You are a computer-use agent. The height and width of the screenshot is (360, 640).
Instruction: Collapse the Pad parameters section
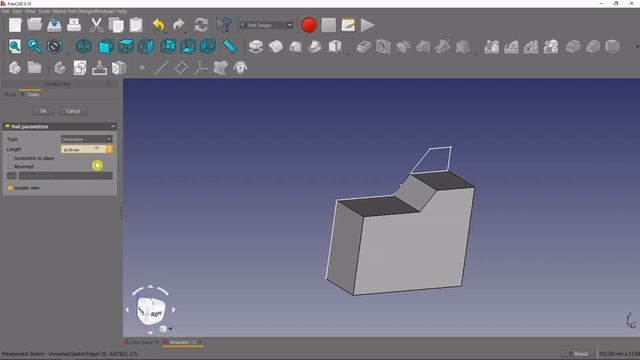(113, 127)
